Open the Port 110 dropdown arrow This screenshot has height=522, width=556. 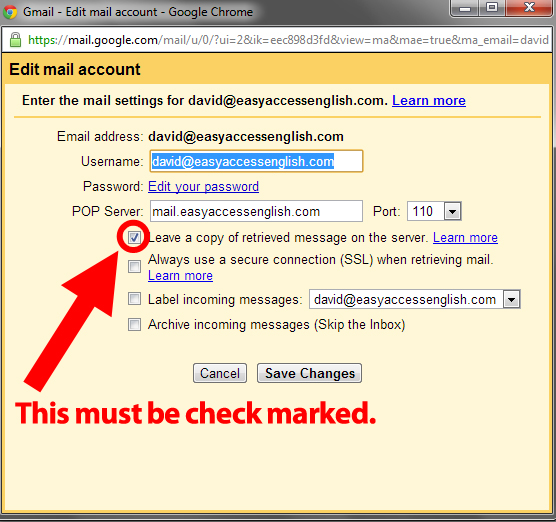pyautogui.click(x=452, y=212)
